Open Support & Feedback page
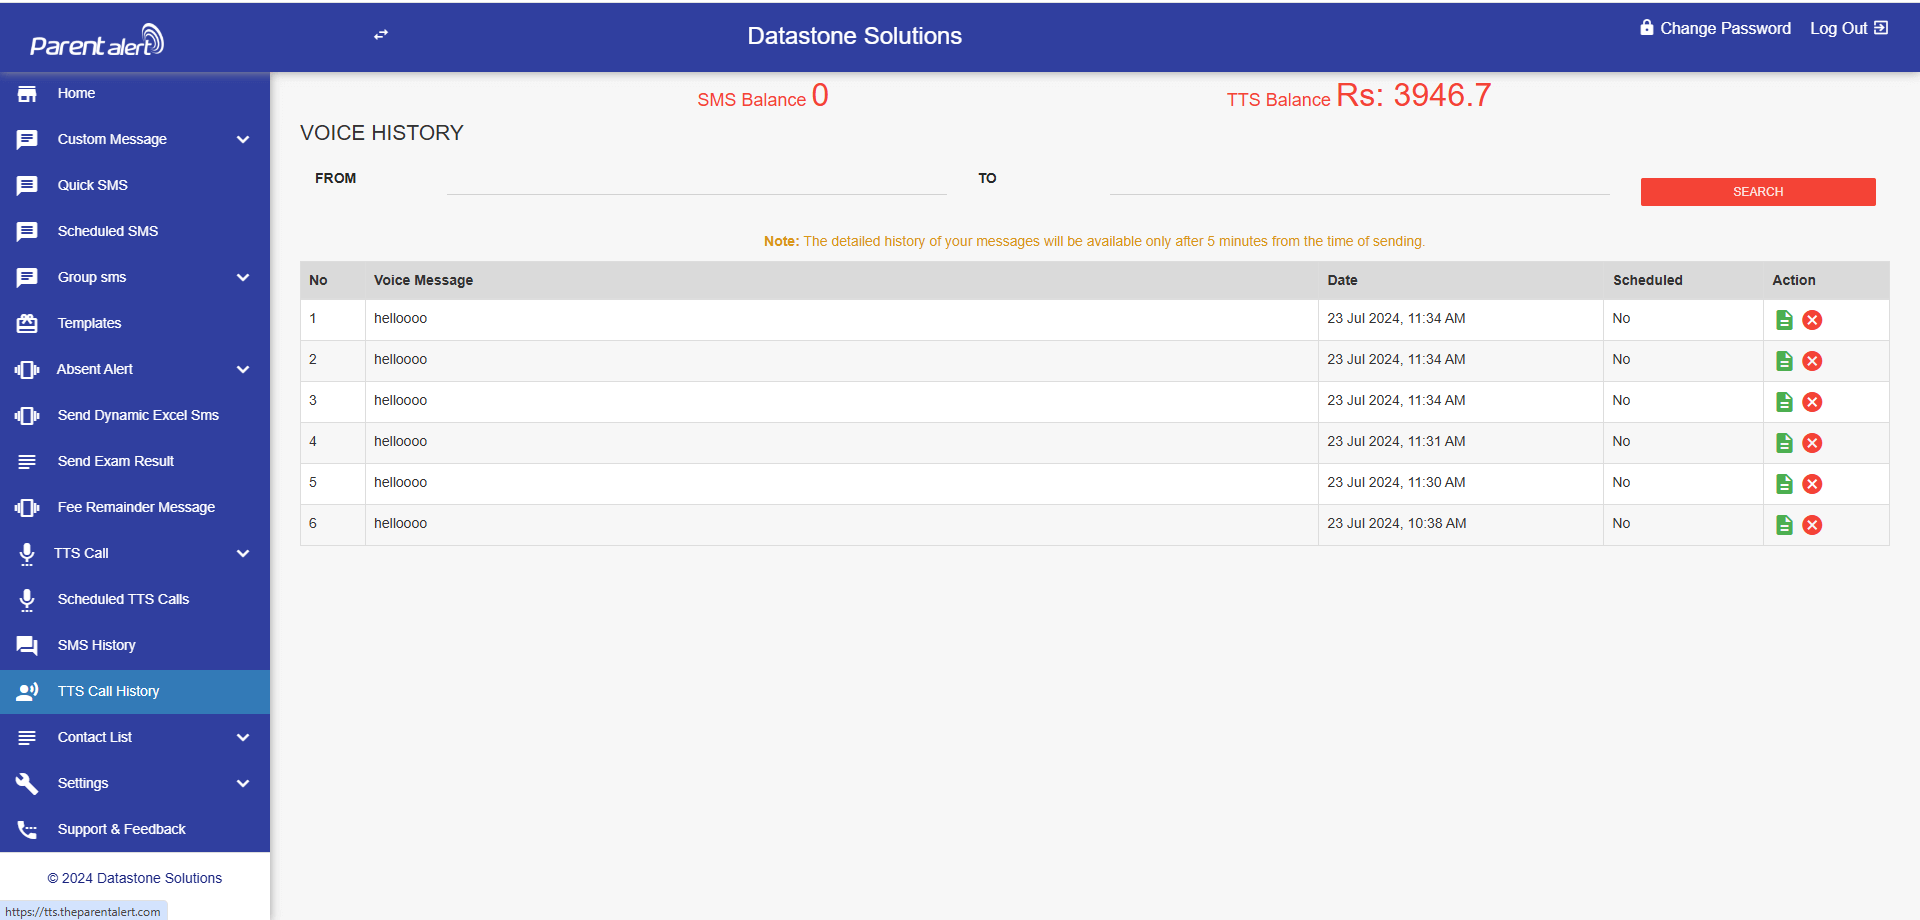 (135, 830)
